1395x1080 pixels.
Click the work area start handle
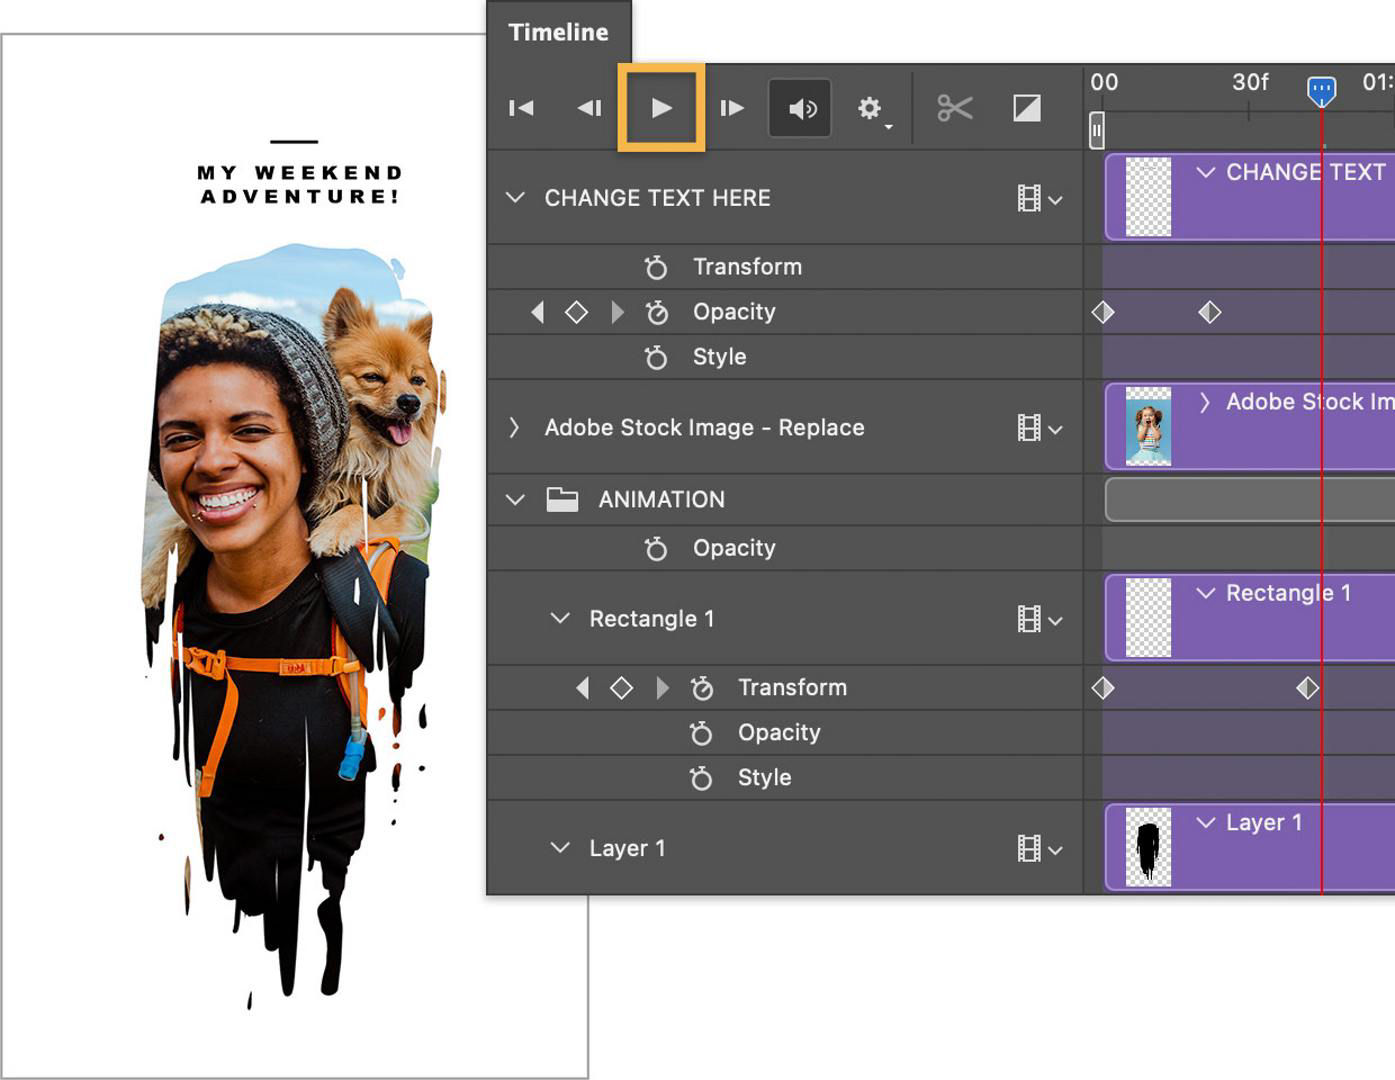(x=1096, y=128)
